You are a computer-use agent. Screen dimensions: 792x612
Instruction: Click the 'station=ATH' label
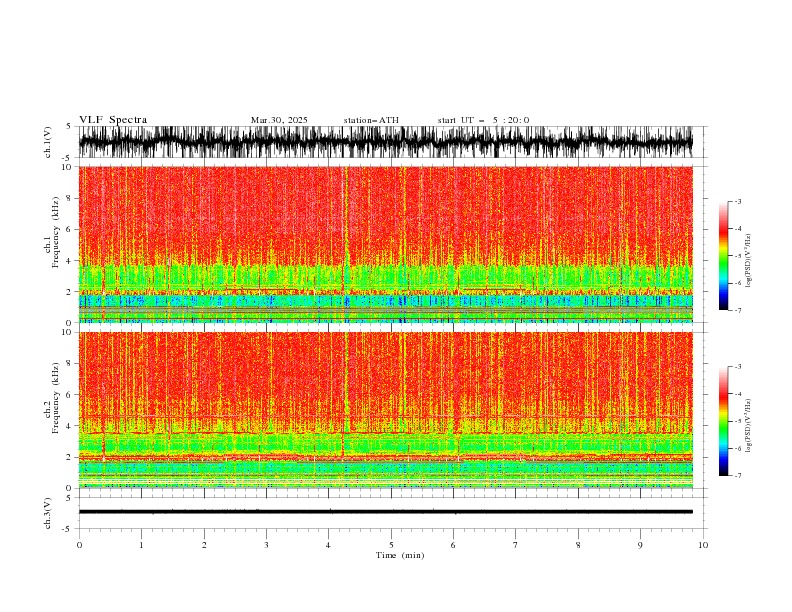point(371,120)
